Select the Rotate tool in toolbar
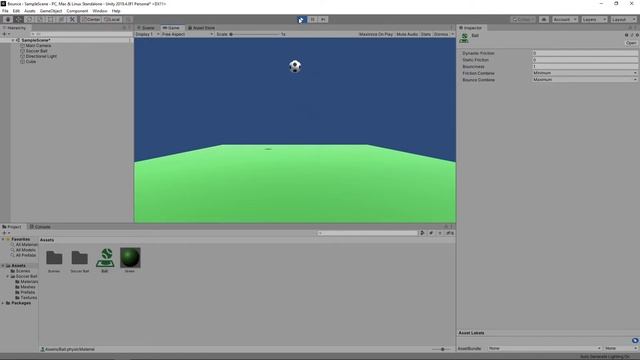 point(29,19)
